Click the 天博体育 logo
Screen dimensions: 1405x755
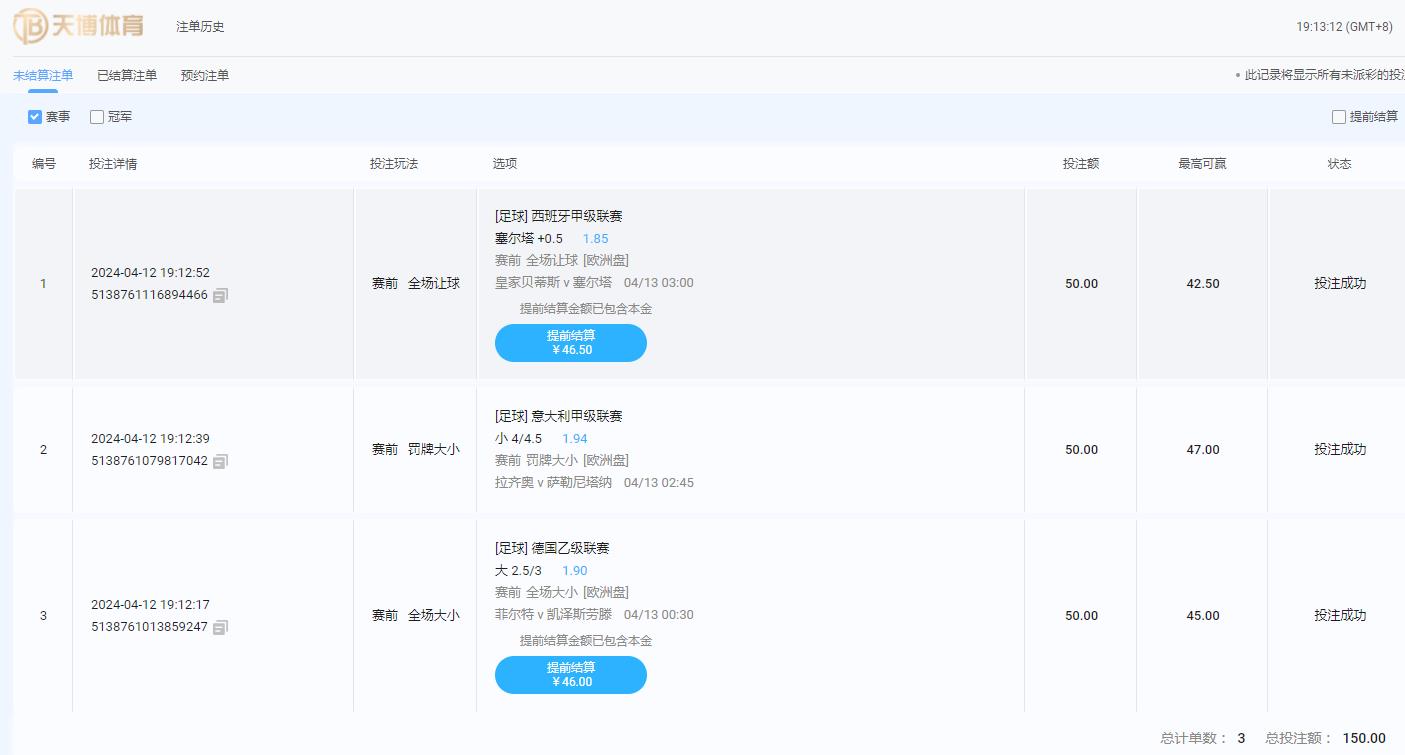point(78,26)
